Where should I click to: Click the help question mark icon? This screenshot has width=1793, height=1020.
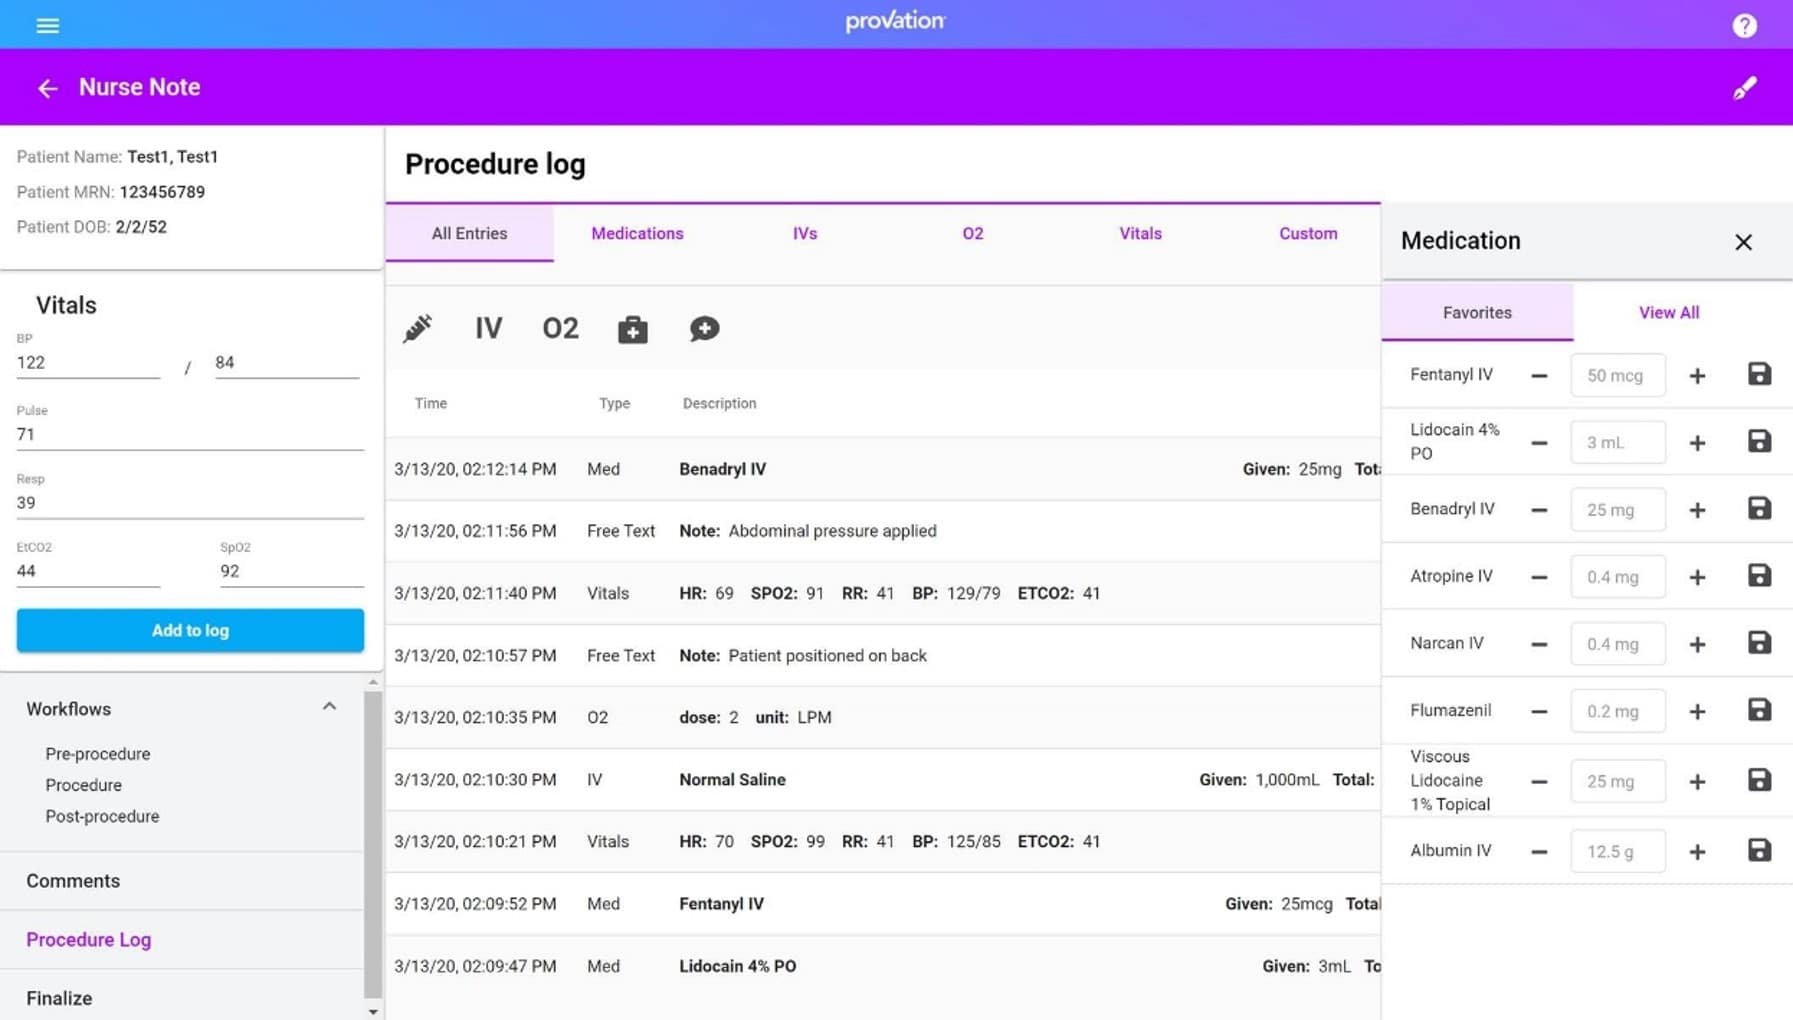(x=1744, y=26)
